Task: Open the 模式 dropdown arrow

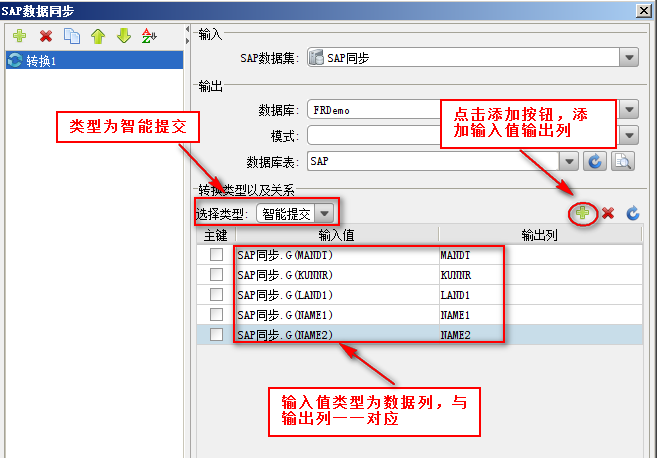Action: click(629, 135)
